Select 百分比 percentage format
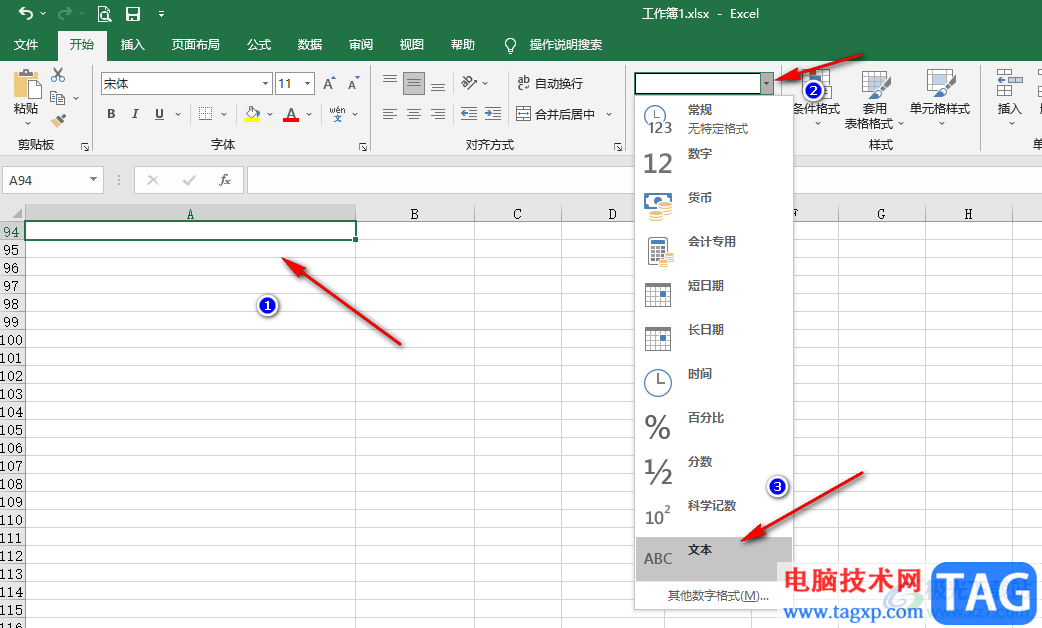Screen dimensions: 1042x628 (714, 427)
